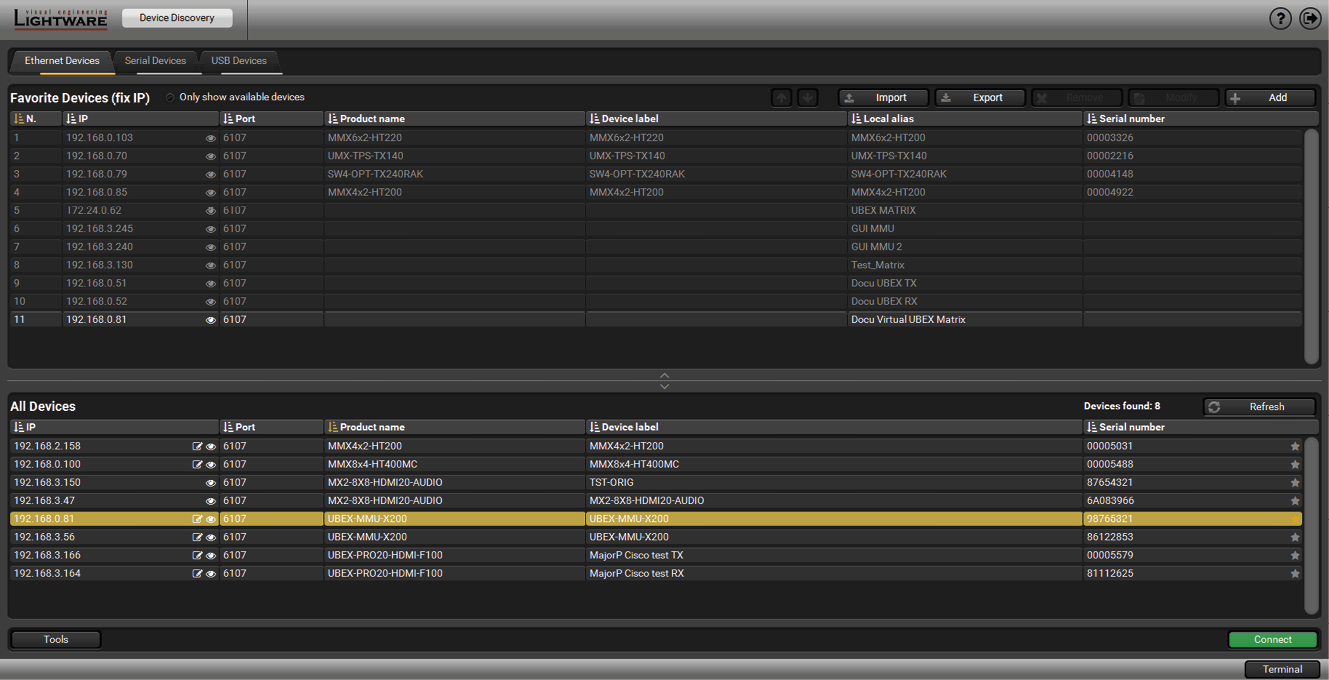Star the device with serial 00005579
Screen dimensions: 1329x680
tap(1295, 556)
